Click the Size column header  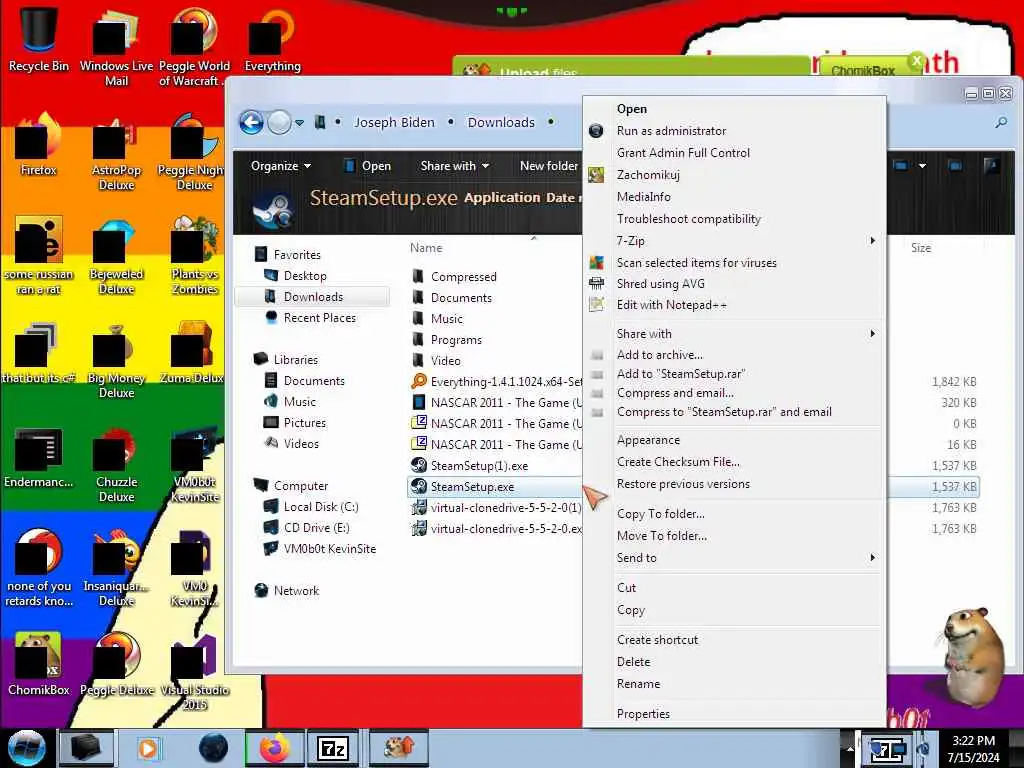coord(921,248)
